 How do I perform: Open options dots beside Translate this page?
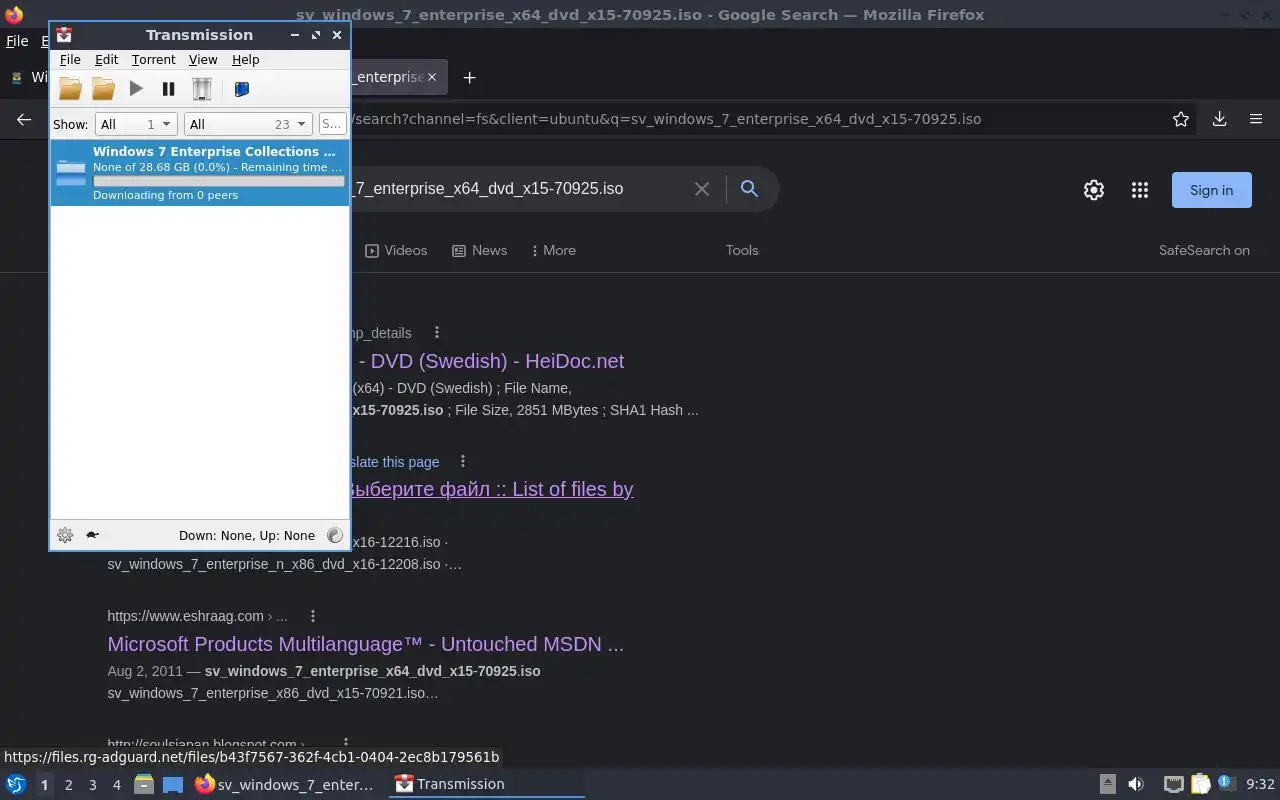pyautogui.click(x=462, y=461)
